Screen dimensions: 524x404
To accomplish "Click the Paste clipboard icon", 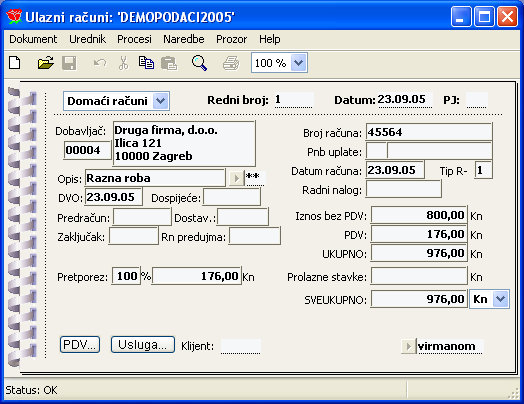I will click(x=169, y=63).
